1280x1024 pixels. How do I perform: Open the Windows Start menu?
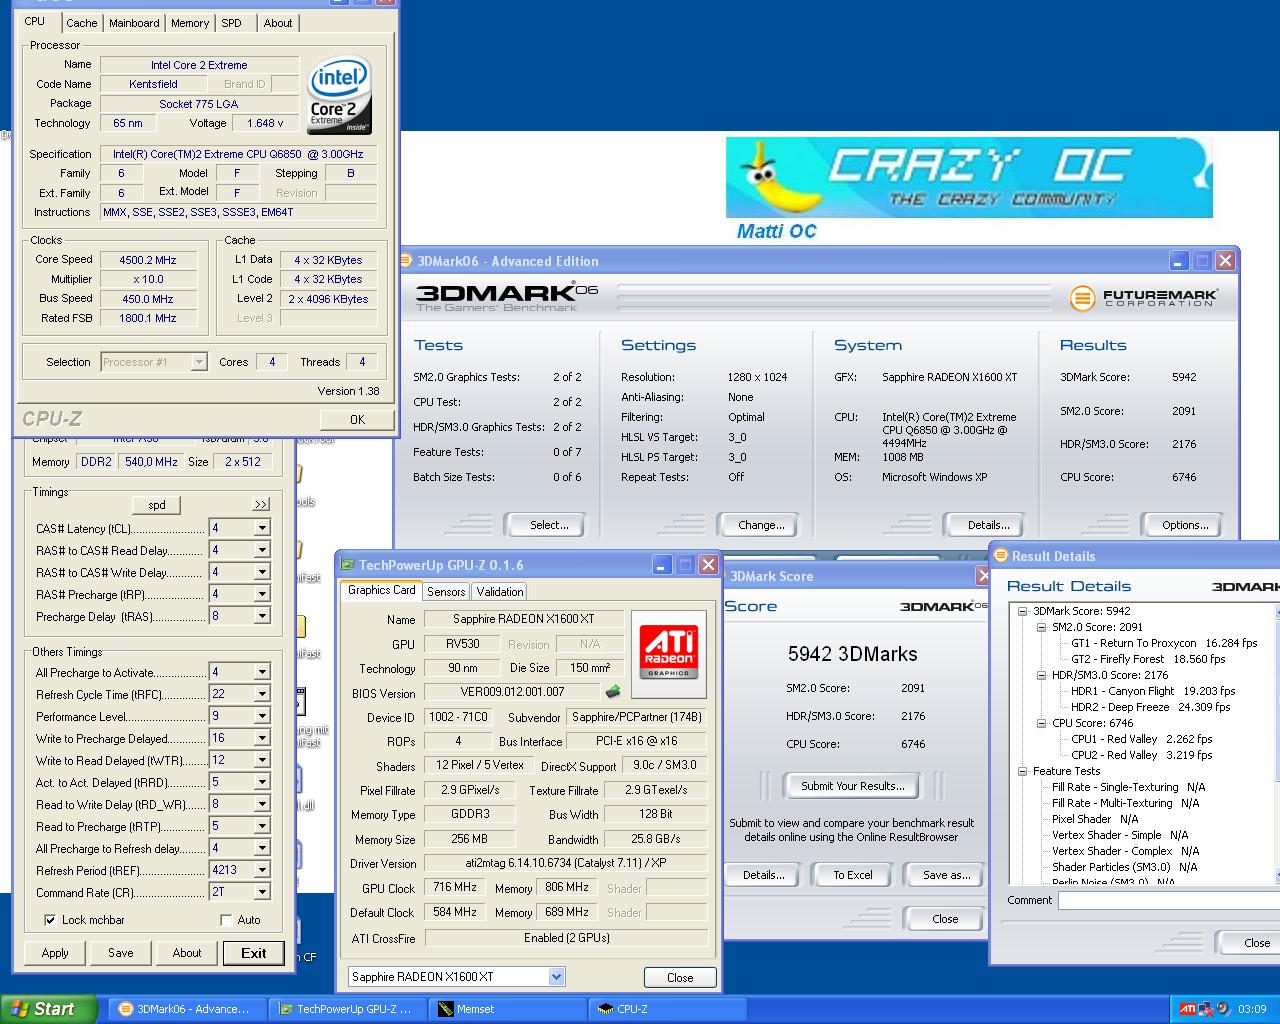click(49, 1009)
